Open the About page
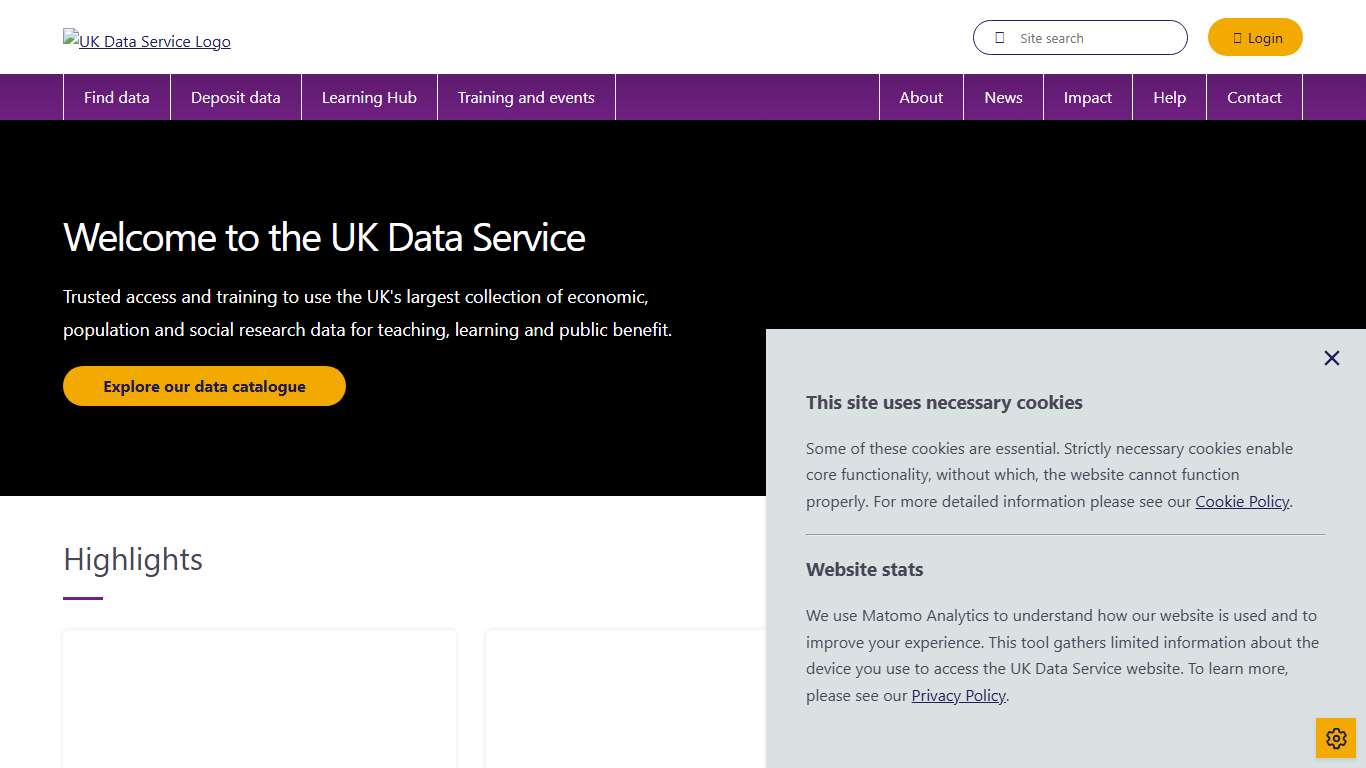The height and width of the screenshot is (768, 1366). (x=920, y=97)
